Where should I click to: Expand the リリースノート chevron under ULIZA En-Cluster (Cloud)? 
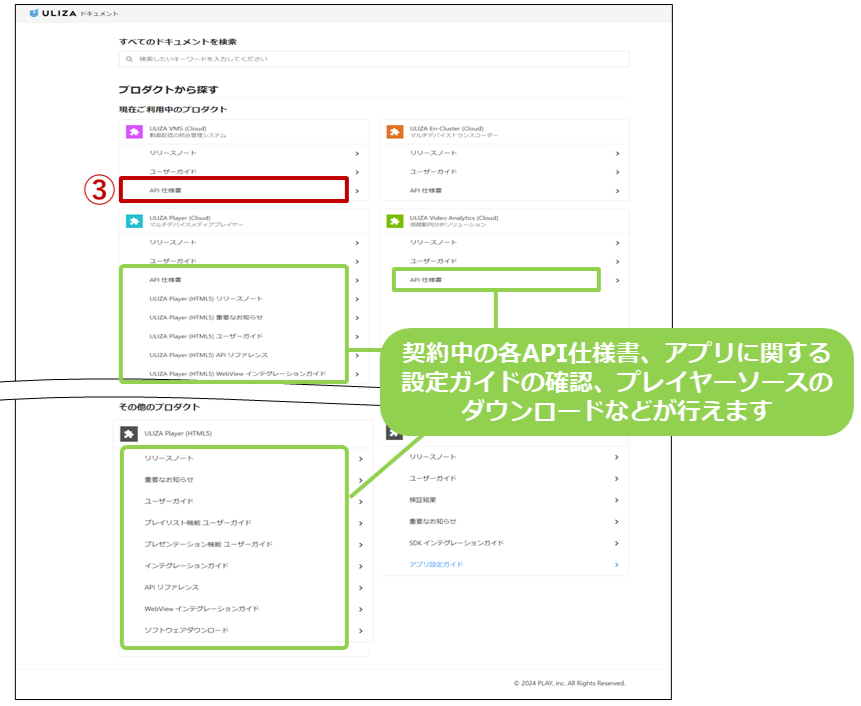click(x=617, y=154)
